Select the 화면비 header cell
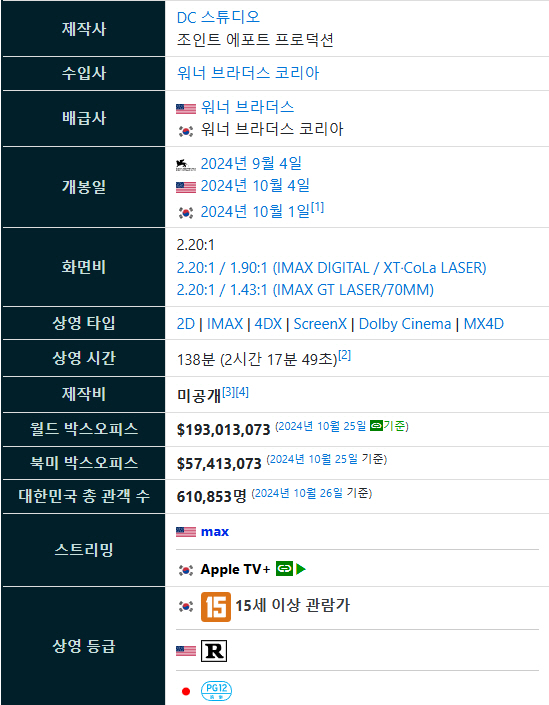 click(84, 267)
